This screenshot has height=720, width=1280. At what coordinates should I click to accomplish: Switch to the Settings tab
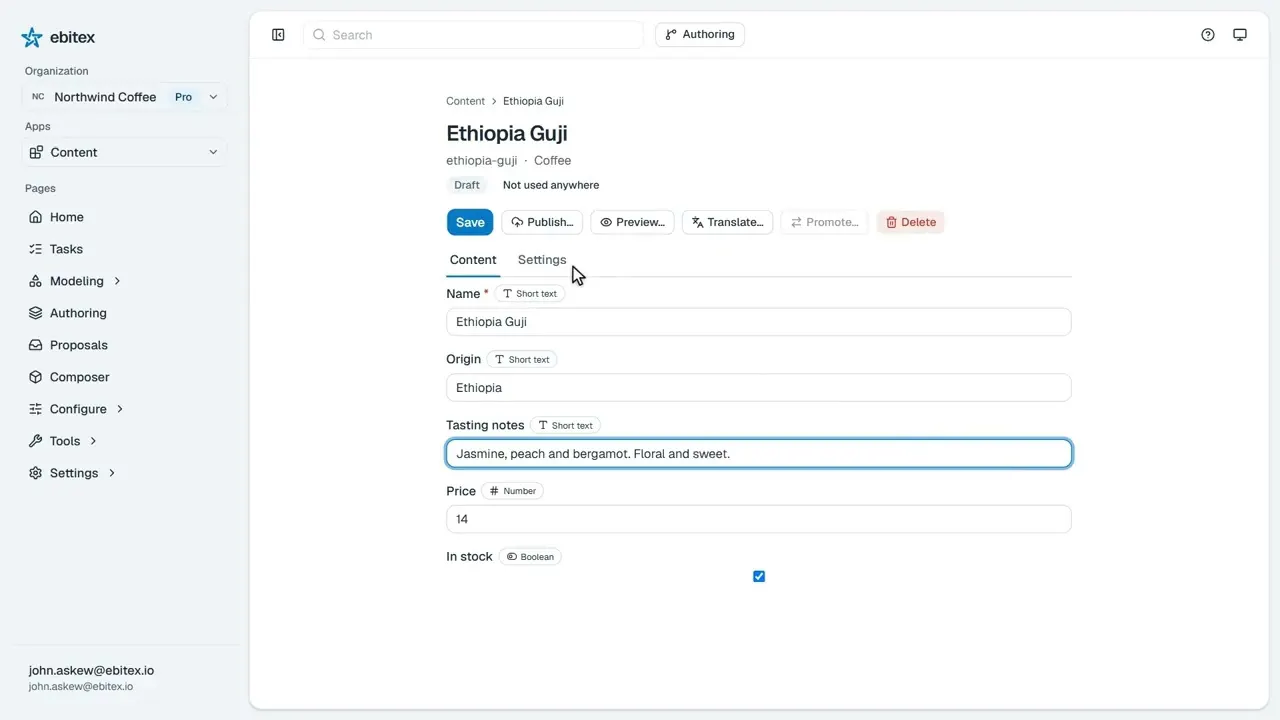(x=542, y=260)
